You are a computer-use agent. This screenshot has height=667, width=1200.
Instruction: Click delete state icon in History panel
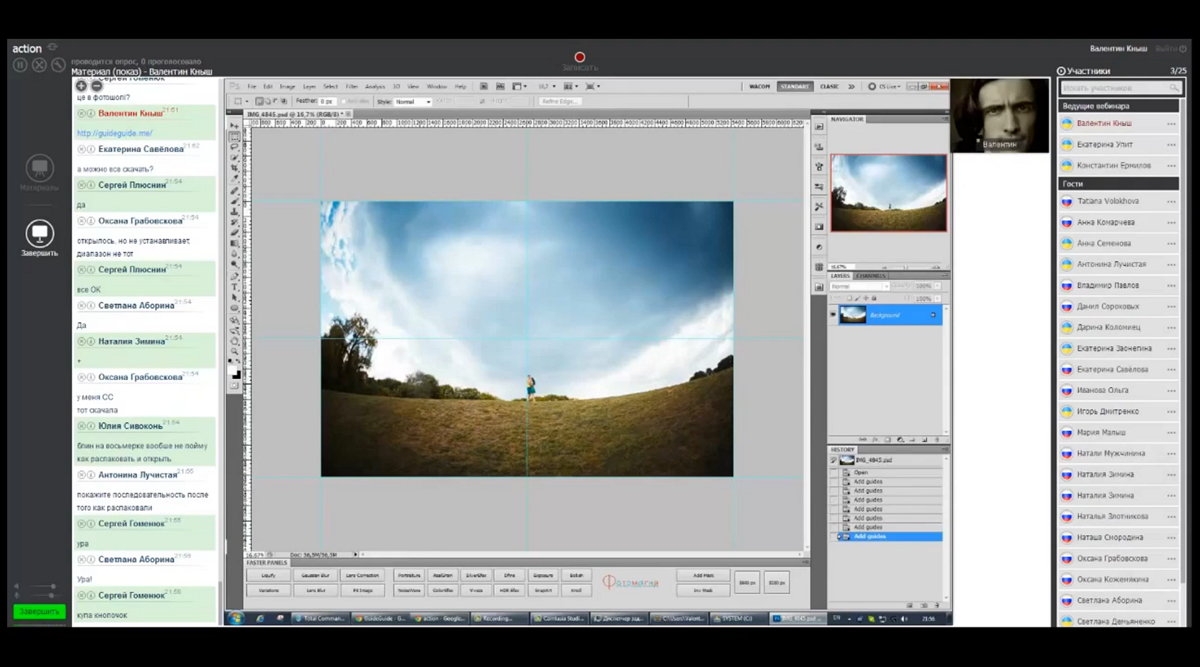[937, 605]
